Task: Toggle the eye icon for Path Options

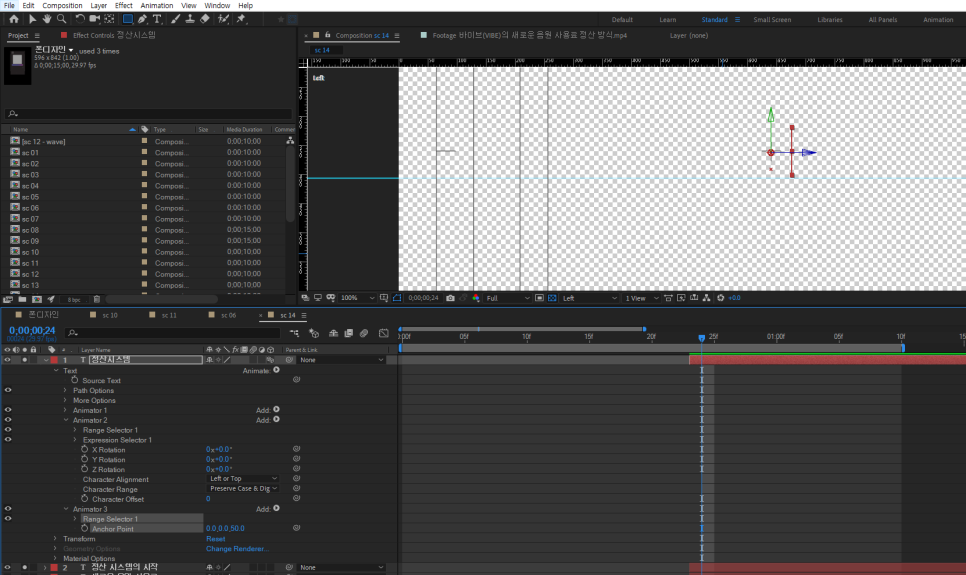Action: tap(8, 390)
